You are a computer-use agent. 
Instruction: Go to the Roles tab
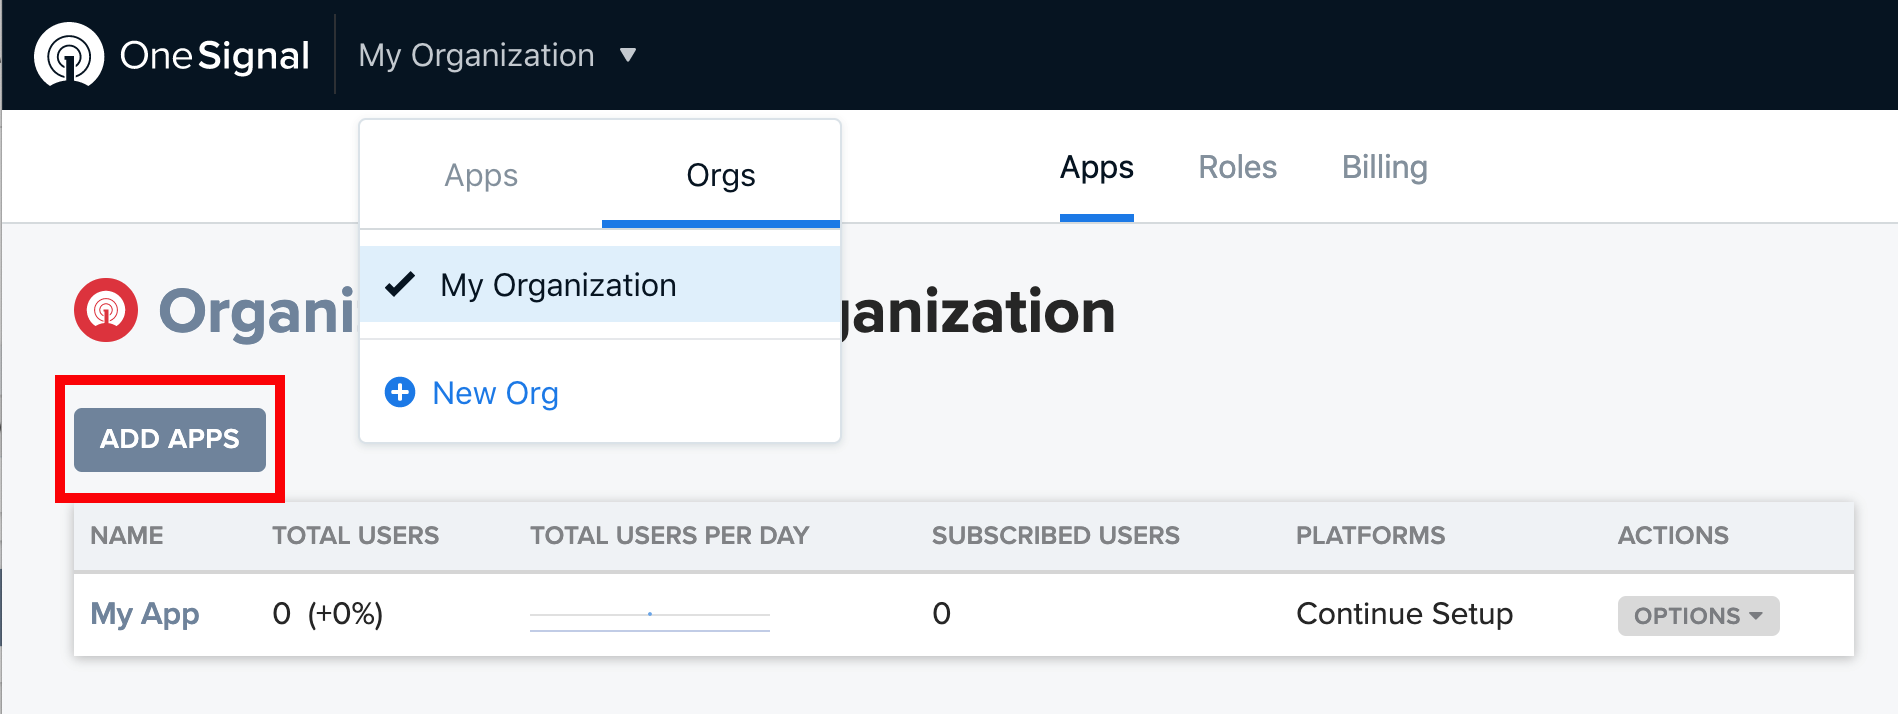click(1238, 167)
